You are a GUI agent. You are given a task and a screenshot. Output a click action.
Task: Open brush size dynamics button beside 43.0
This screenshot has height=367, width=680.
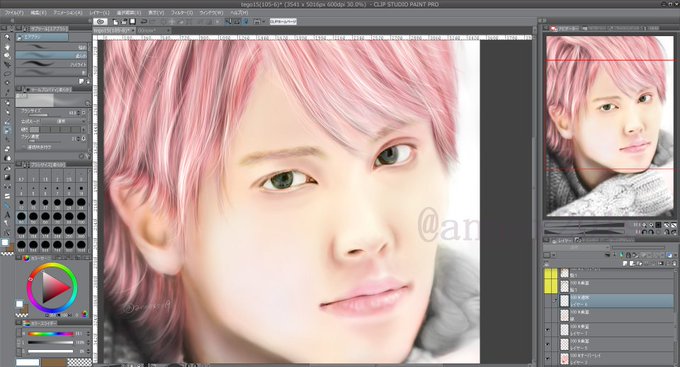84,112
